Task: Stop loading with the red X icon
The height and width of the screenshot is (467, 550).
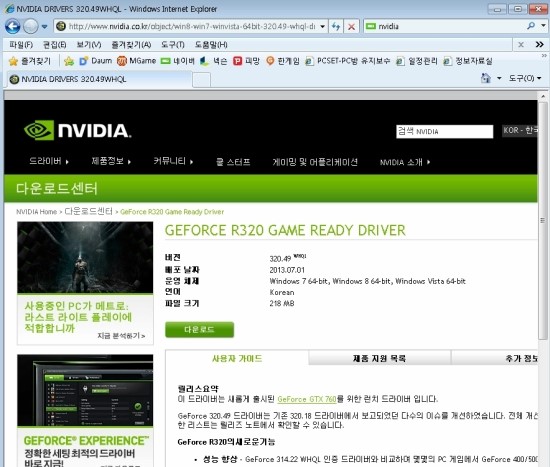Action: [351, 26]
